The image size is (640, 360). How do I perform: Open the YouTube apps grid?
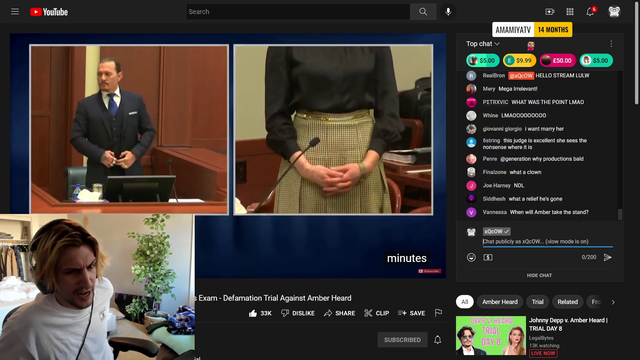[x=570, y=12]
